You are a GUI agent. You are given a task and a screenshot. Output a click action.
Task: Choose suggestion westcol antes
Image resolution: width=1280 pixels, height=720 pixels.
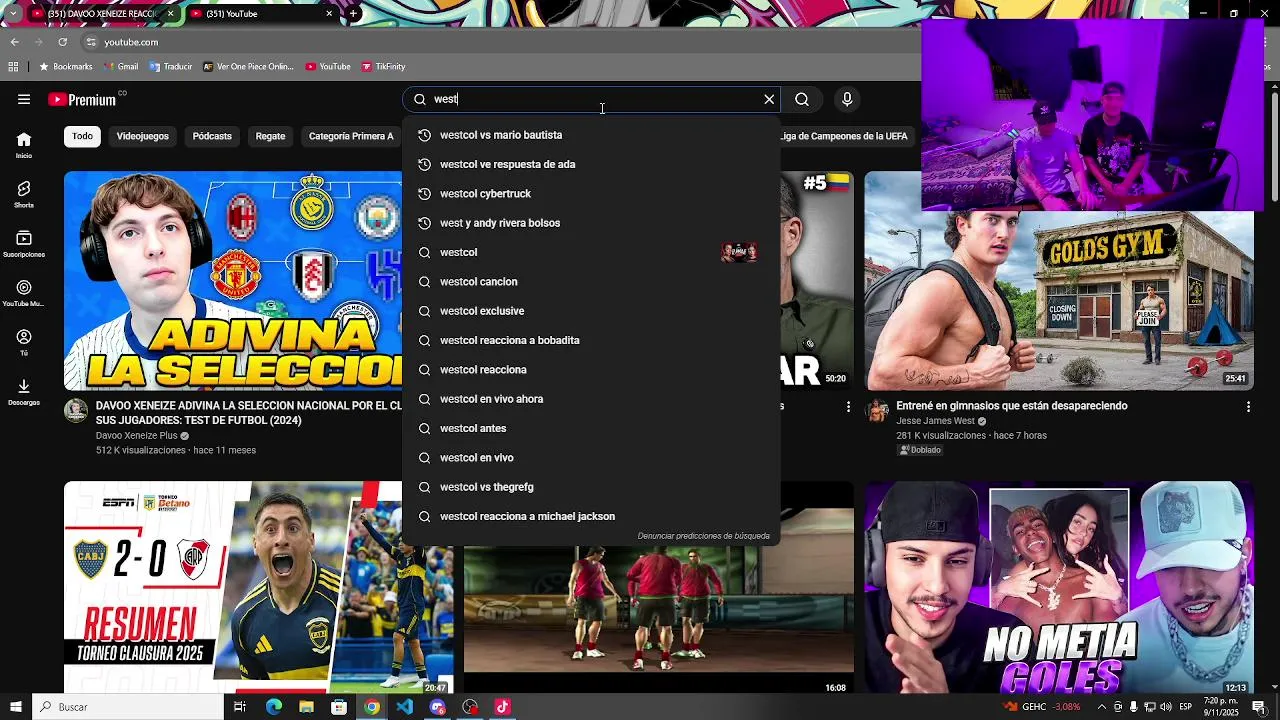pos(591,428)
